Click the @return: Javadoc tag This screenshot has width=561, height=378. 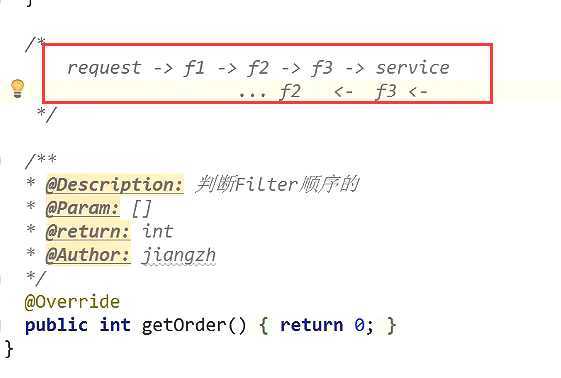88,231
